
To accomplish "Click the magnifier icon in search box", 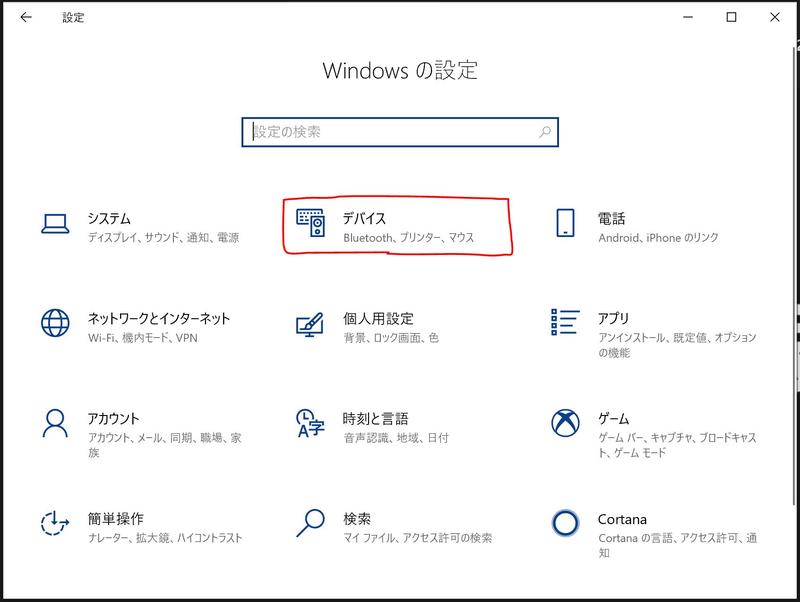I will (x=545, y=132).
